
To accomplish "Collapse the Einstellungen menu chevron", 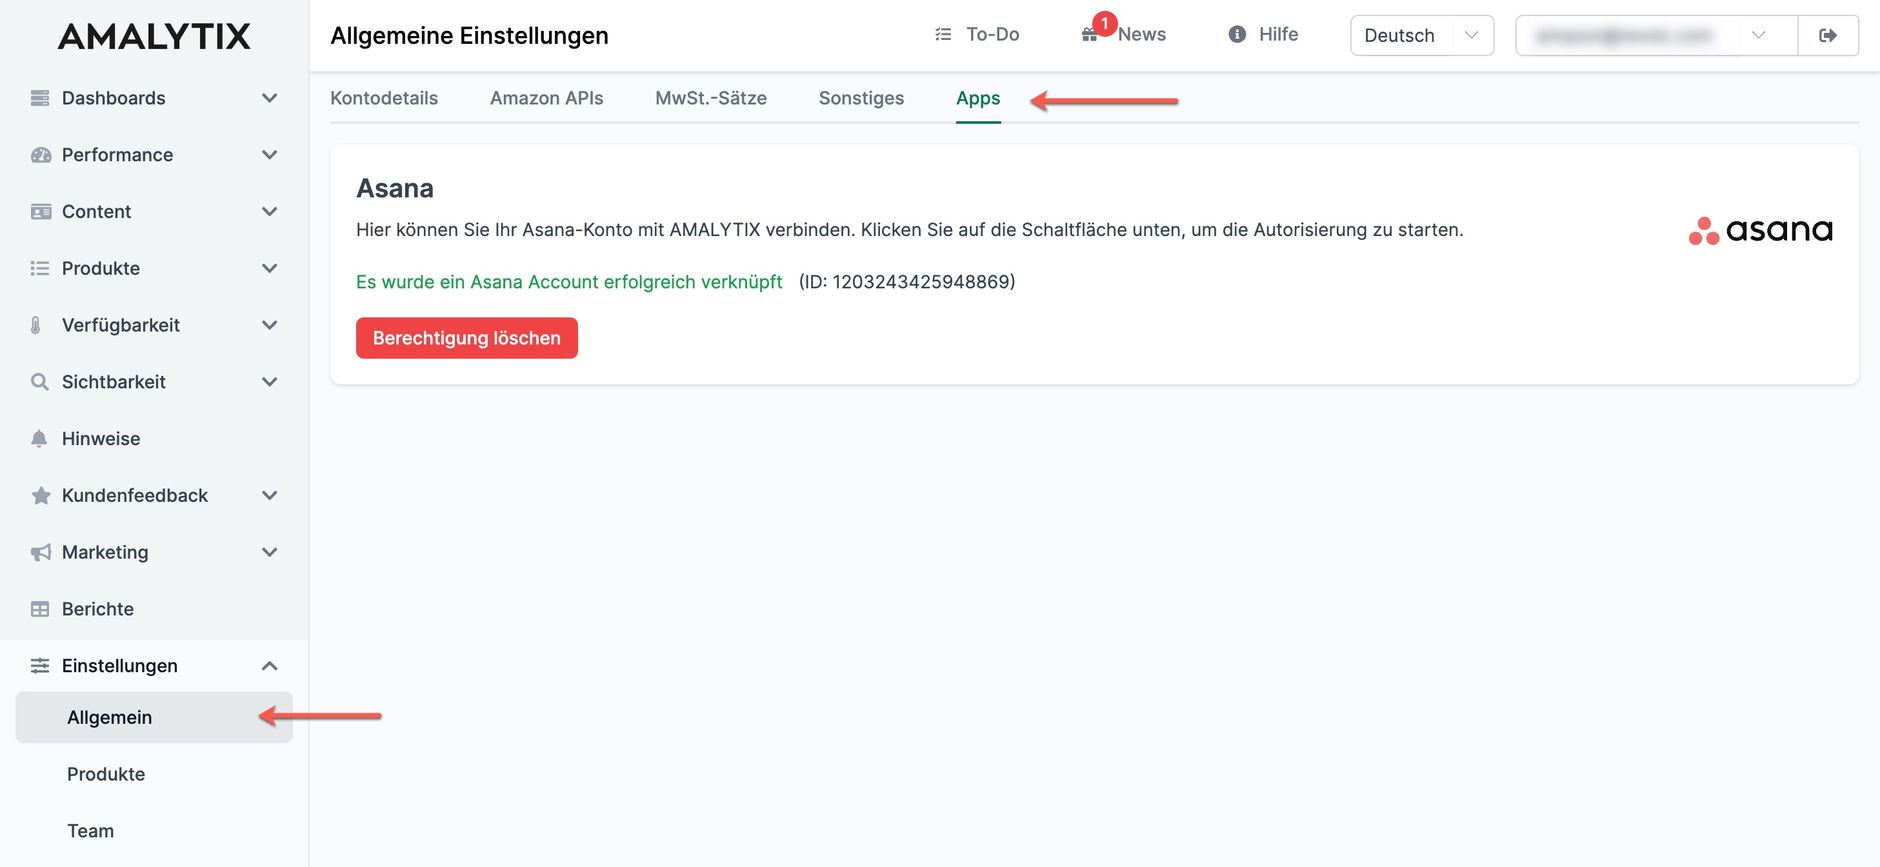I will (x=269, y=666).
